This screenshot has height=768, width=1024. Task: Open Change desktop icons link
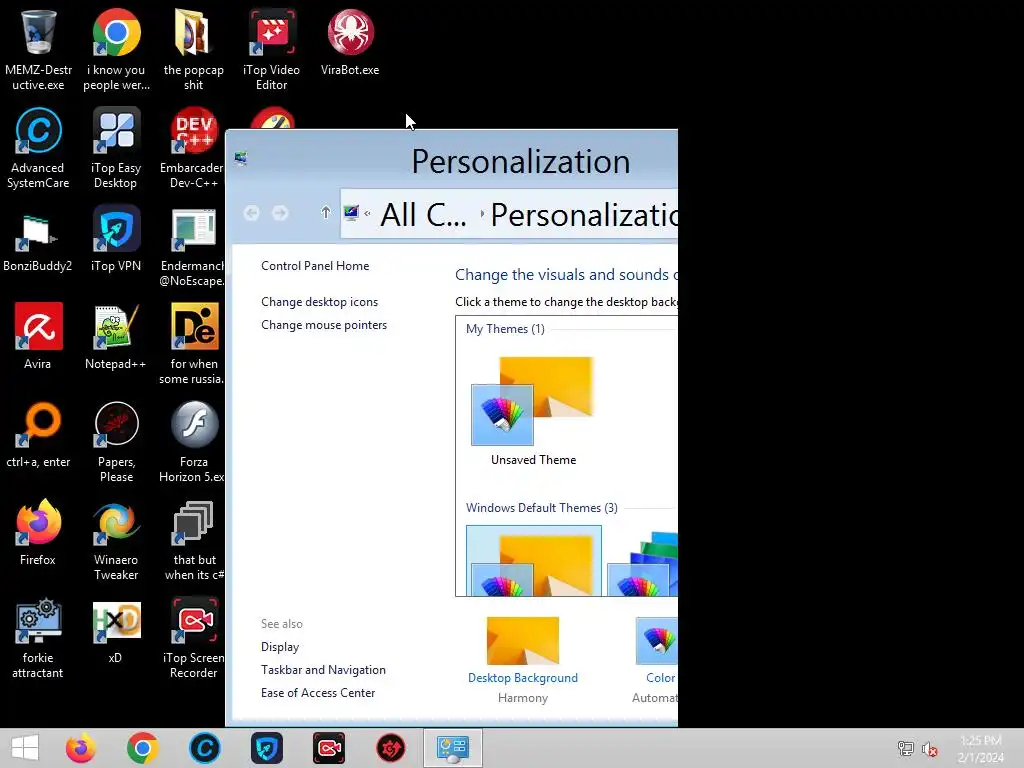[319, 302]
